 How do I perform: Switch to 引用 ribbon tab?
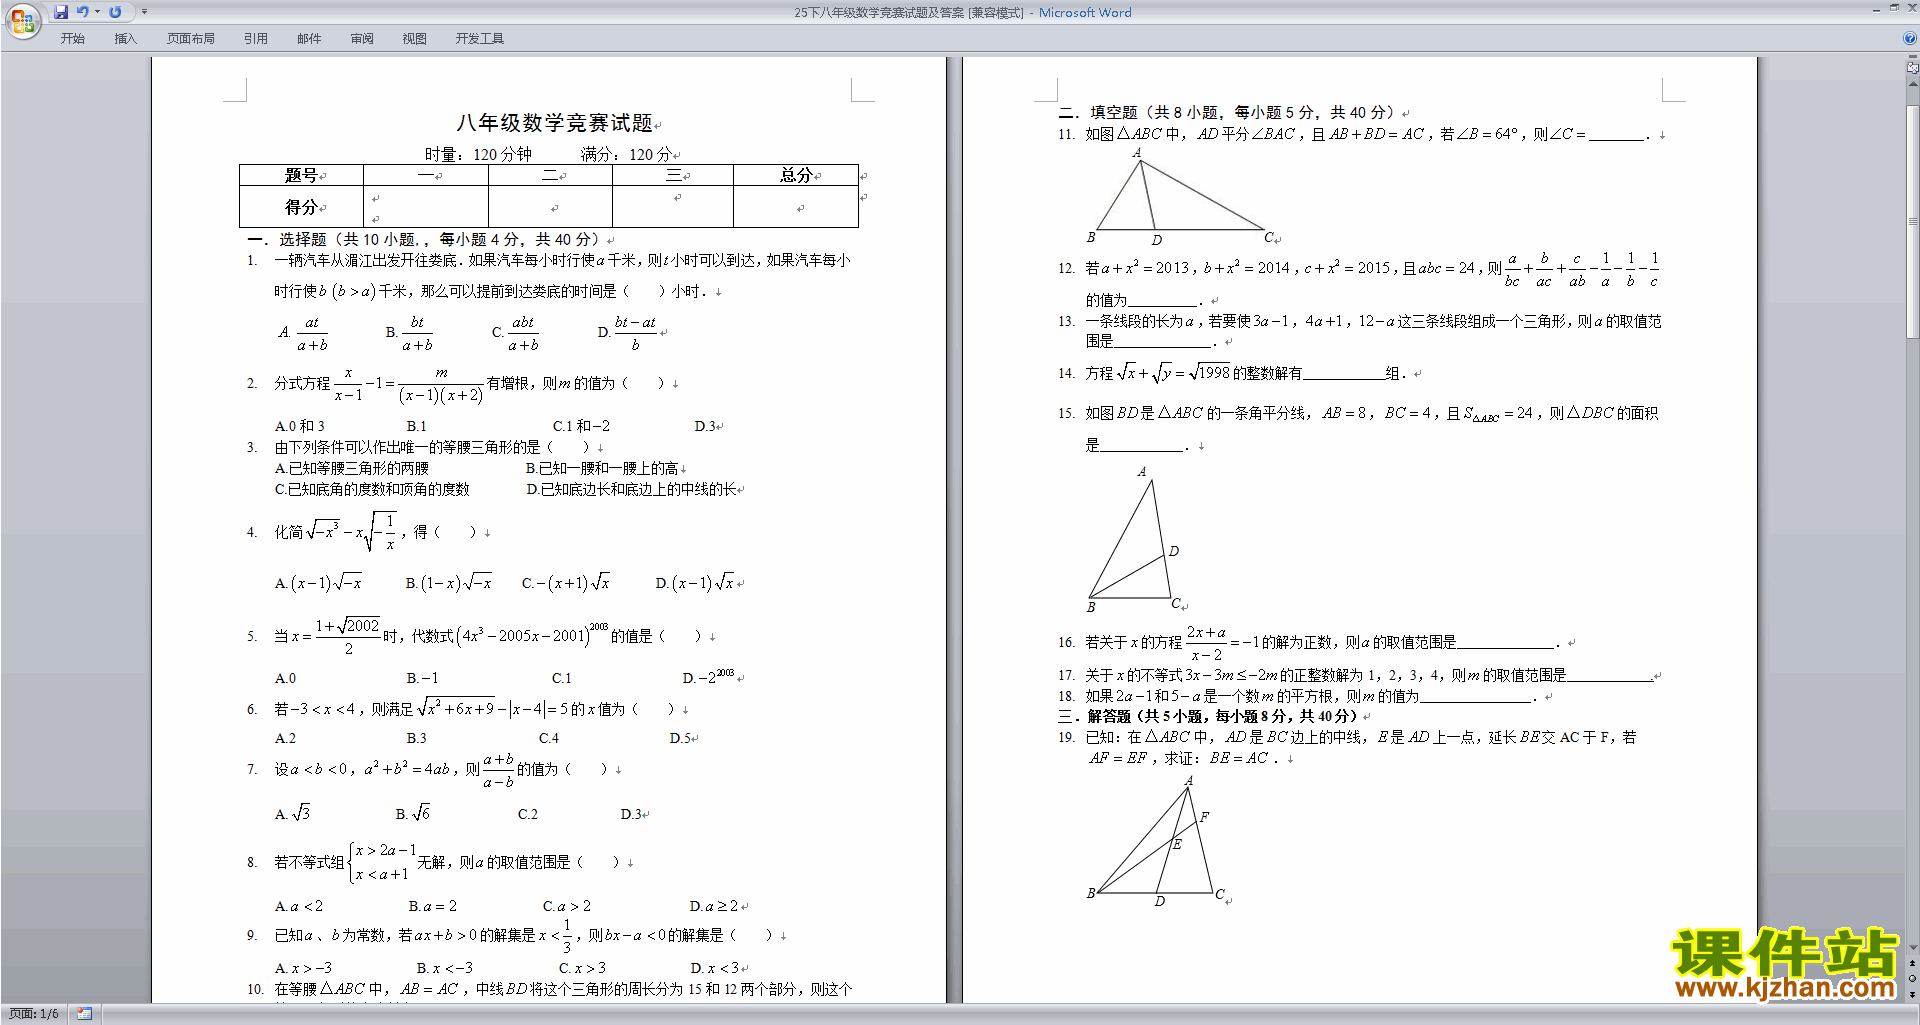[255, 39]
